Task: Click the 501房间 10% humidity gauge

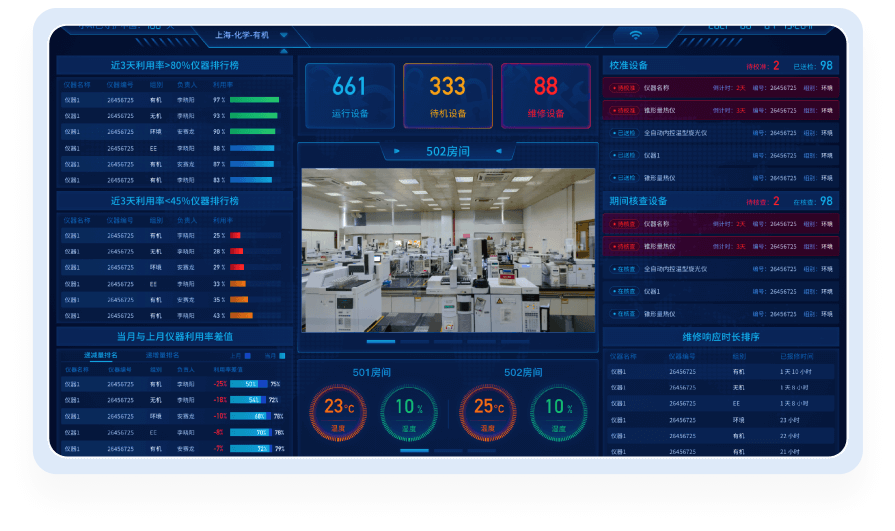Action: coord(409,413)
